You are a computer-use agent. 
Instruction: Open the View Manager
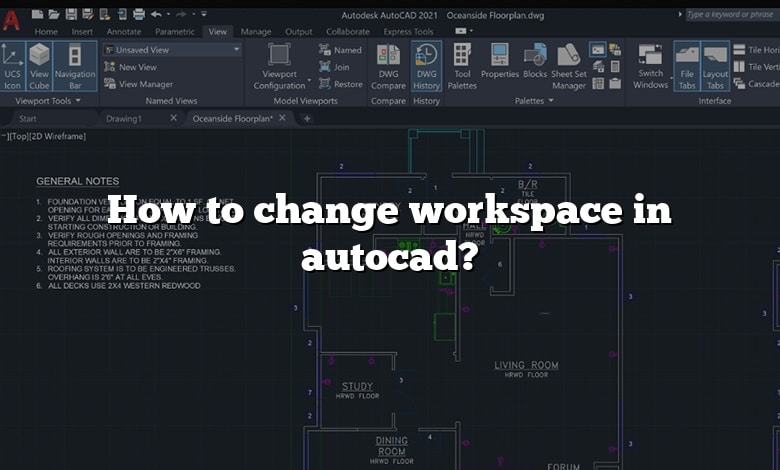tap(145, 84)
